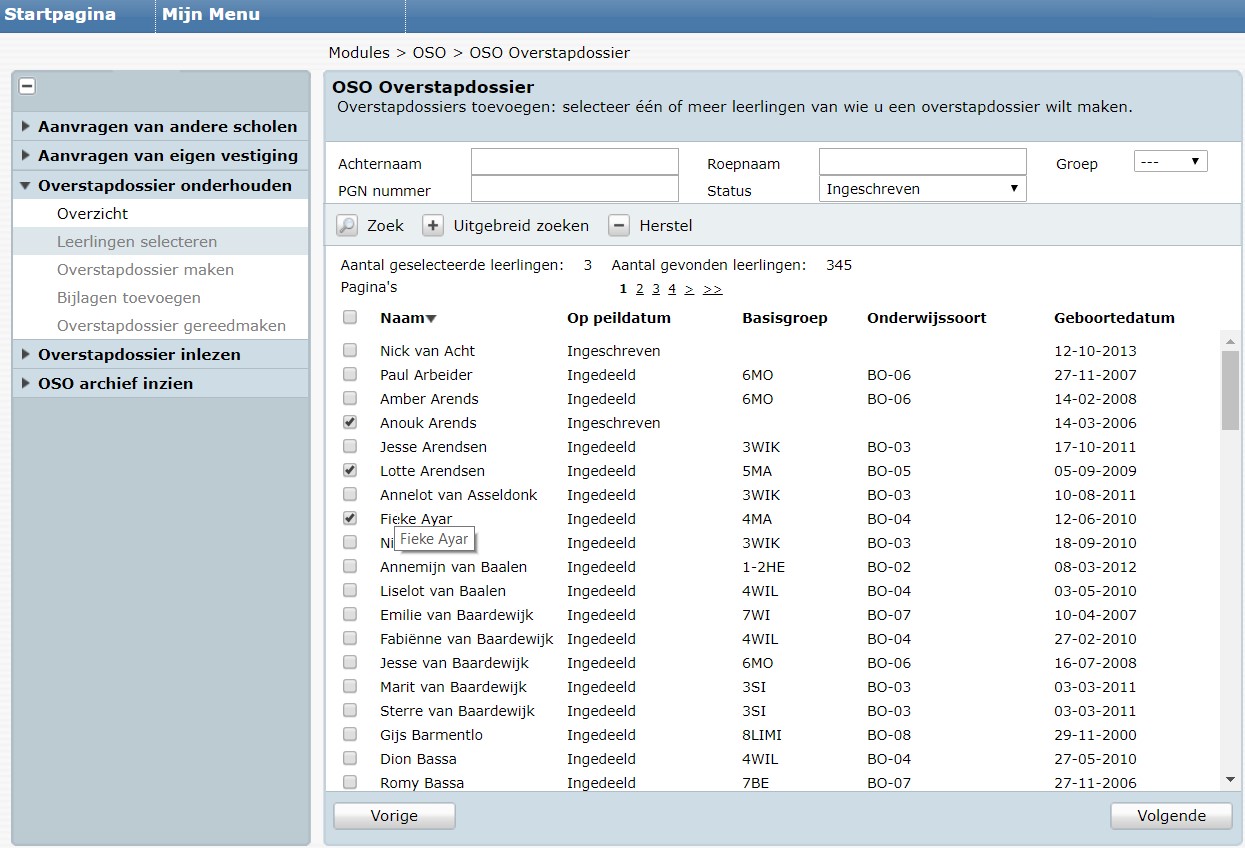Expand Aanvragen van andere scholen

tap(161, 126)
